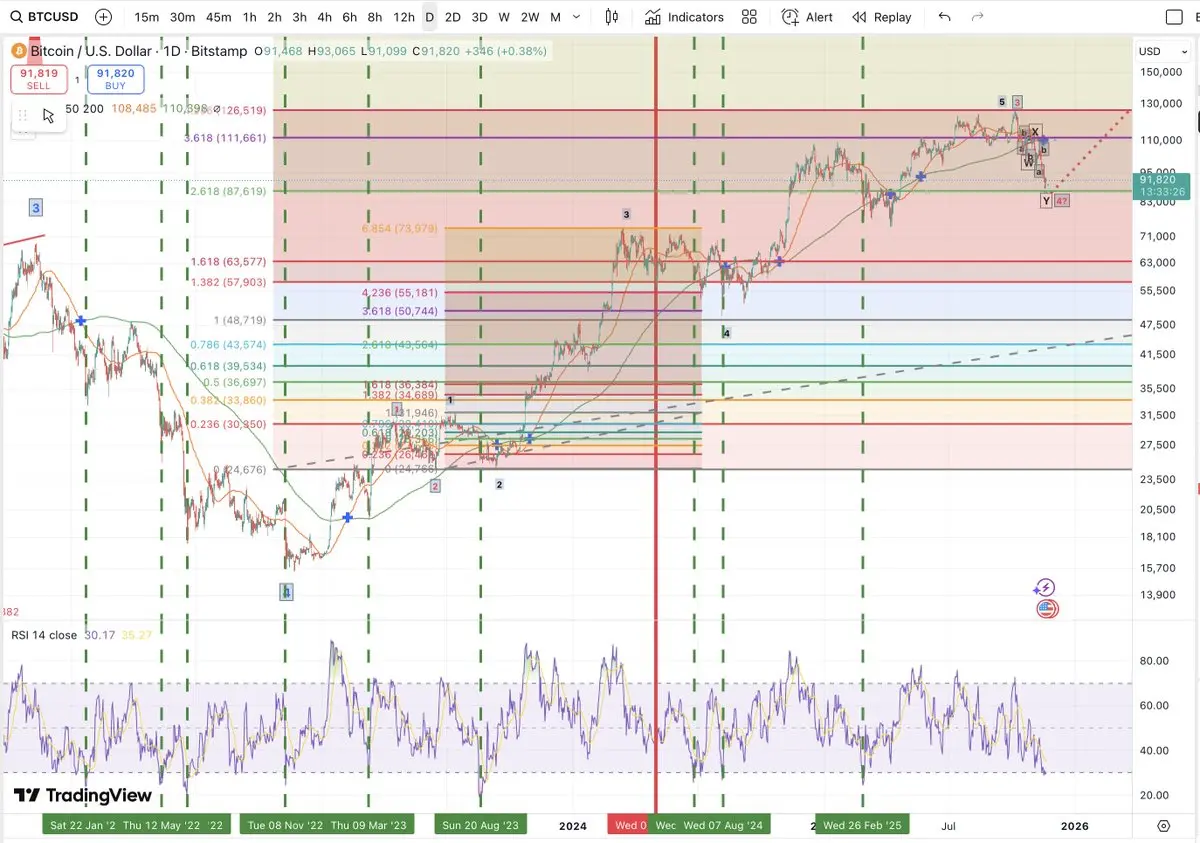The width and height of the screenshot is (1200, 843).
Task: Click the floating toolbar drag handle dots
Action: [22, 115]
